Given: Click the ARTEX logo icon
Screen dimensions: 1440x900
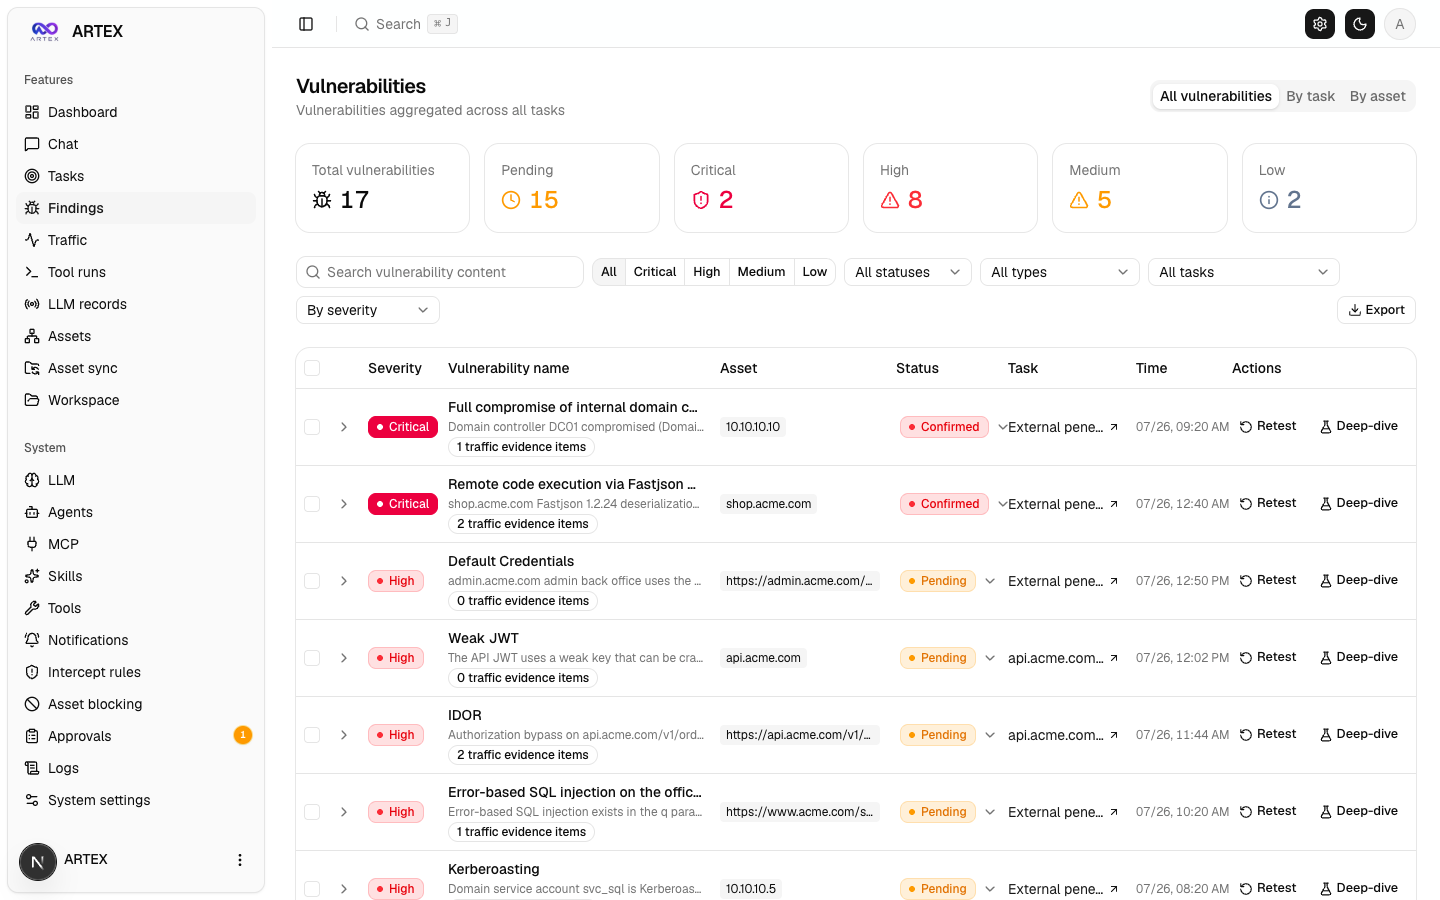Looking at the screenshot, I should tap(45, 31).
